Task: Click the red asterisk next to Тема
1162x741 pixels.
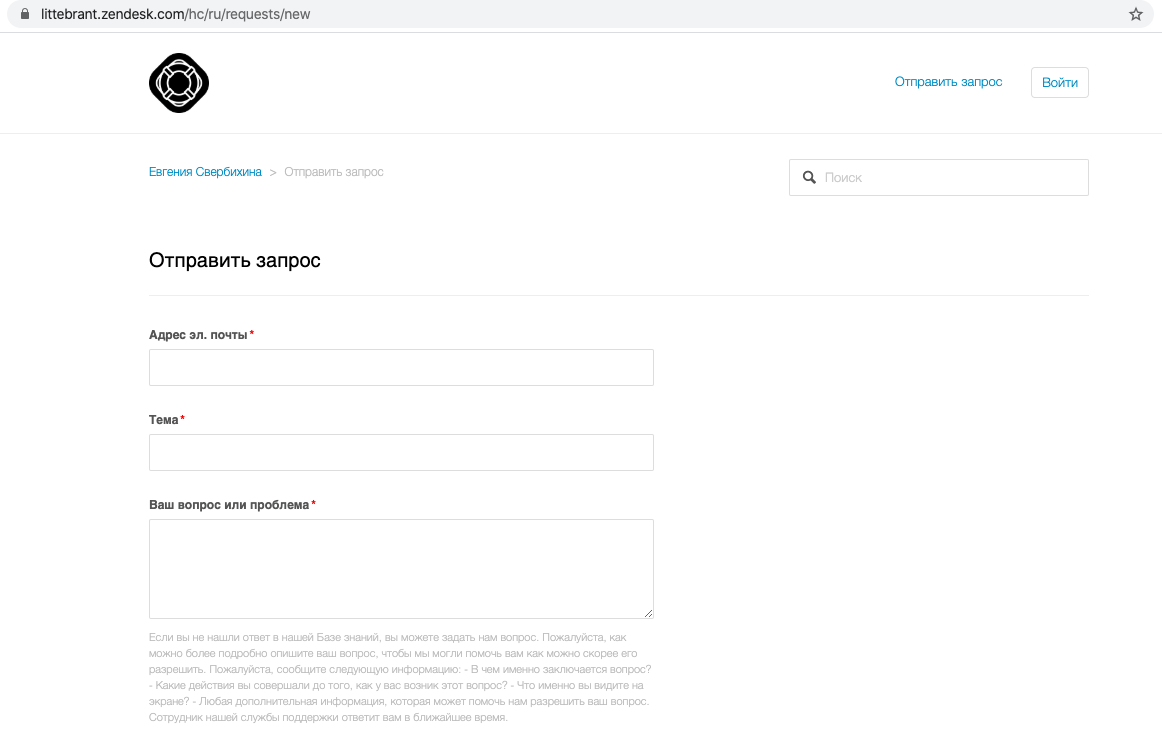Action: pyautogui.click(x=183, y=420)
